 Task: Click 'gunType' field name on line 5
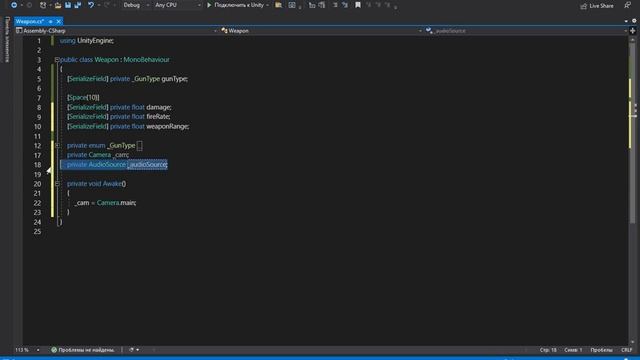[174, 79]
